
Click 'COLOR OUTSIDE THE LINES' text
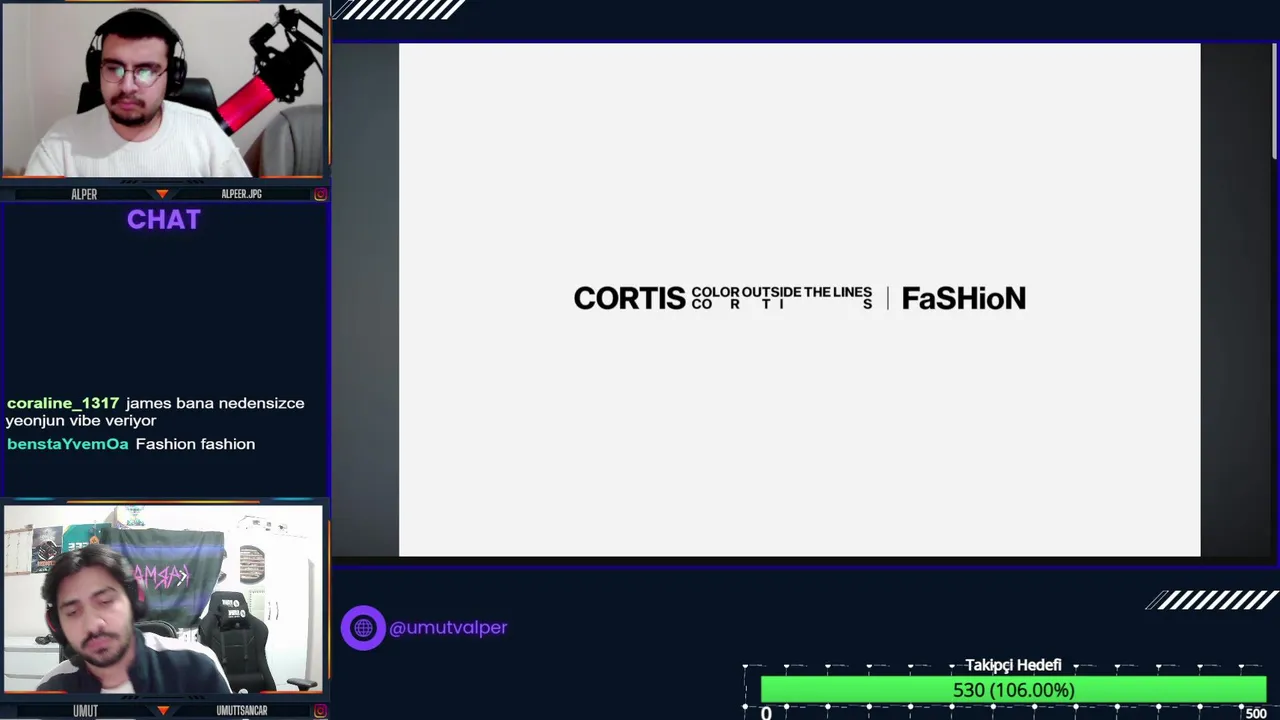click(x=782, y=292)
